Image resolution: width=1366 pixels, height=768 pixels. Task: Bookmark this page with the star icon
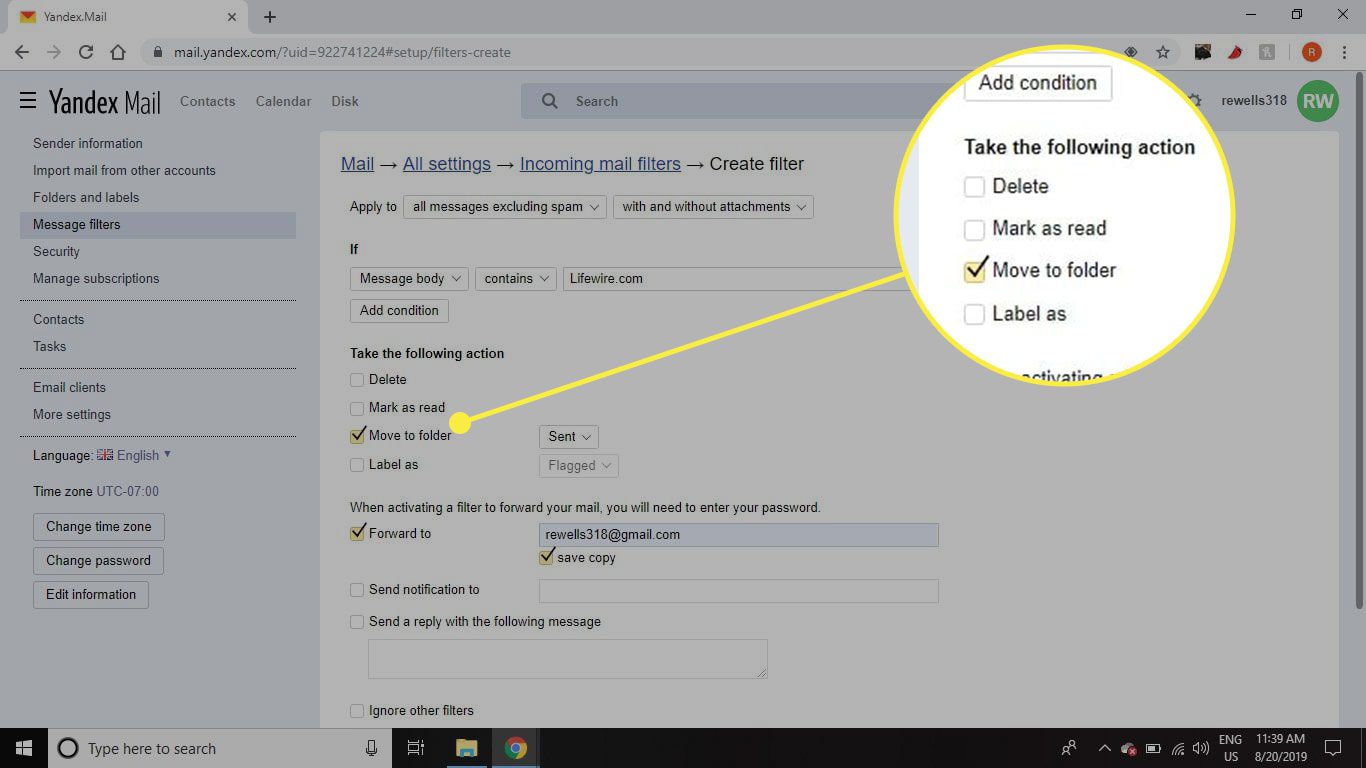[1163, 52]
